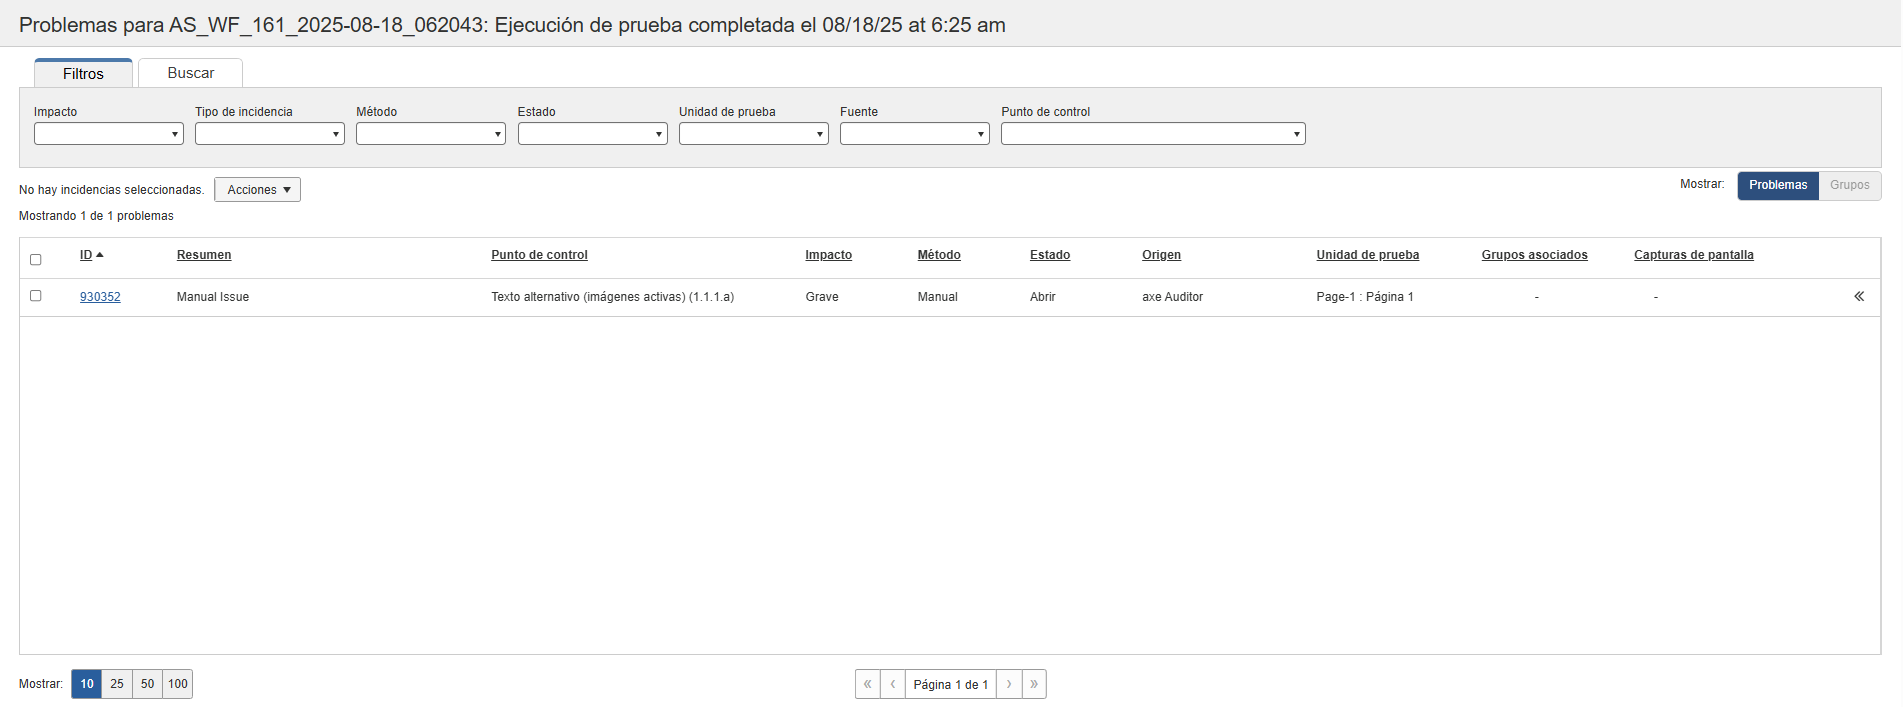Expand row details with double-chevron icon

[1858, 297]
